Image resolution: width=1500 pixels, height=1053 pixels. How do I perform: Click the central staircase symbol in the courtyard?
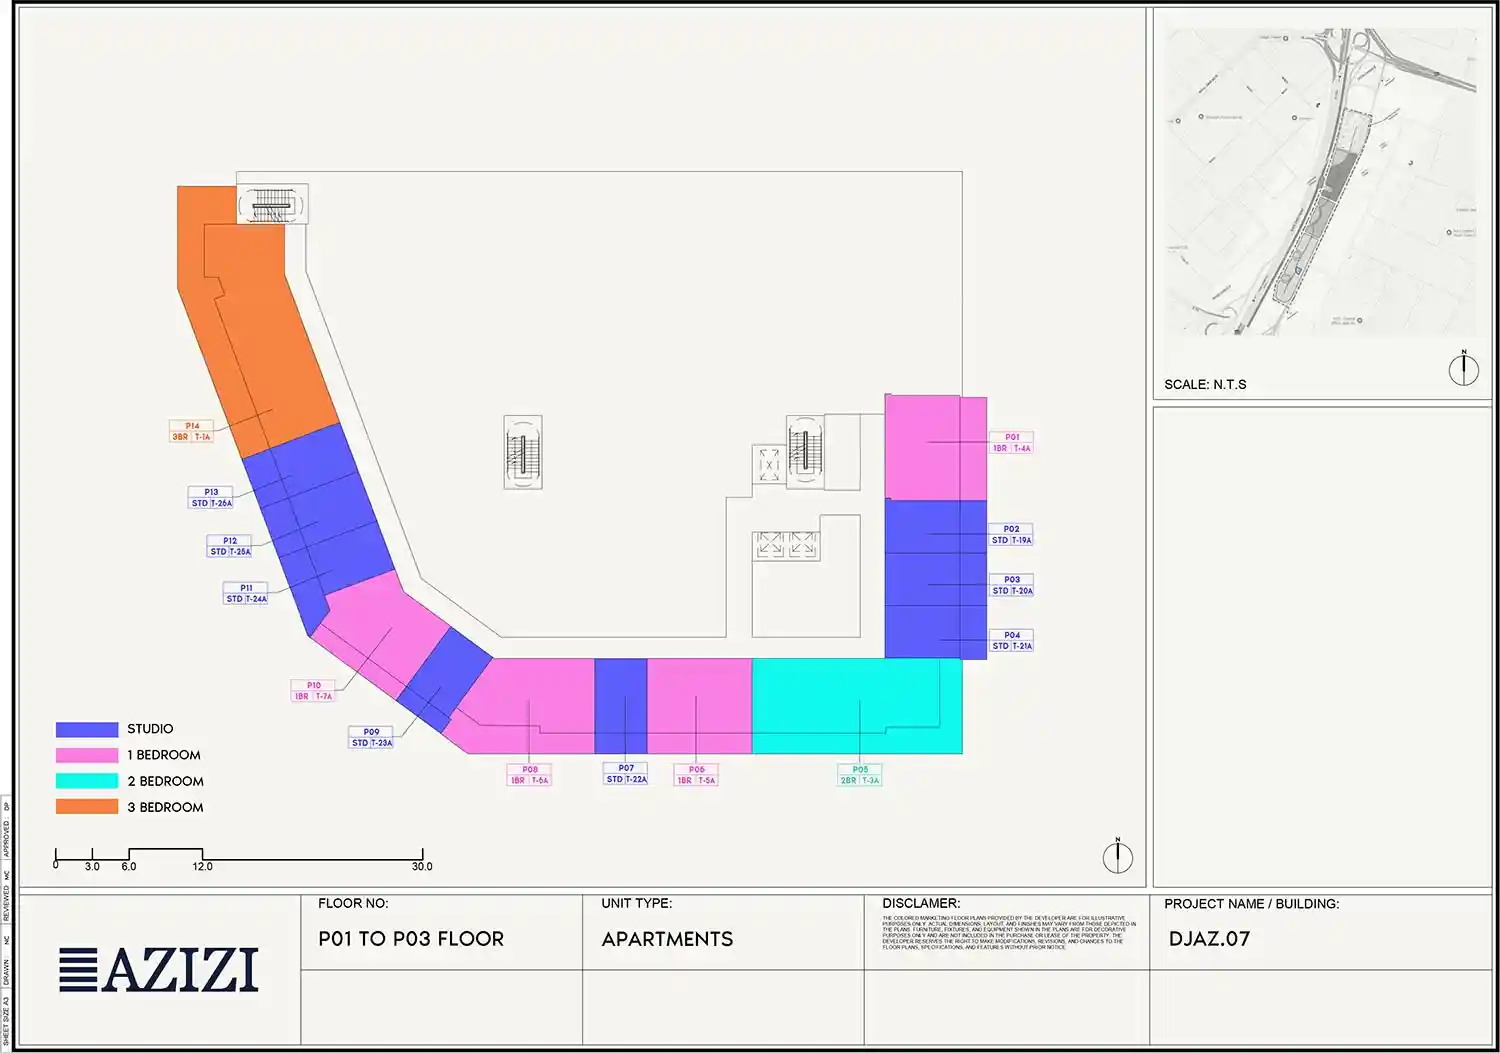(522, 452)
